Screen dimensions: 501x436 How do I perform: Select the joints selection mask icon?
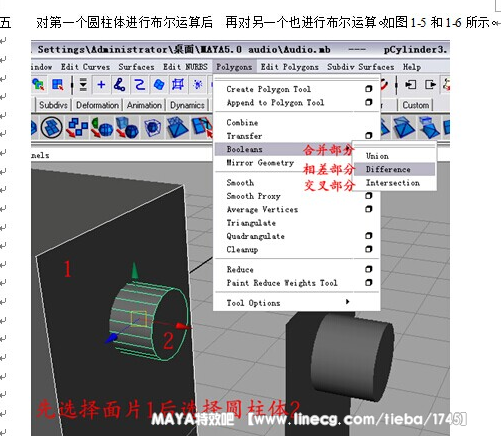click(x=119, y=85)
